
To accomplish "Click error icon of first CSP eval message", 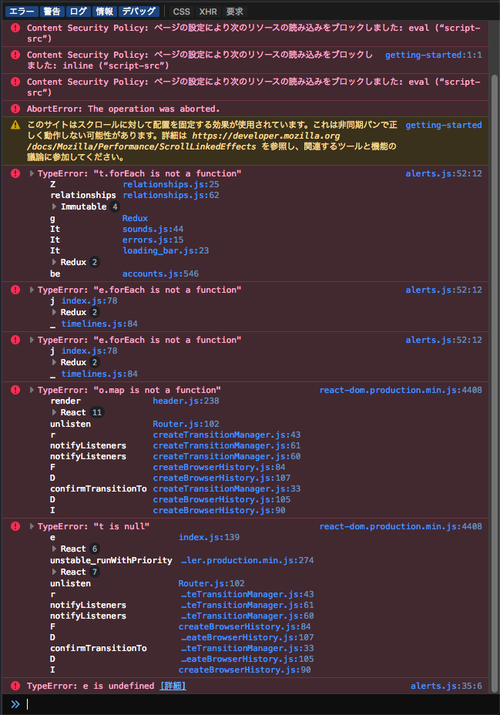I will (15, 28).
